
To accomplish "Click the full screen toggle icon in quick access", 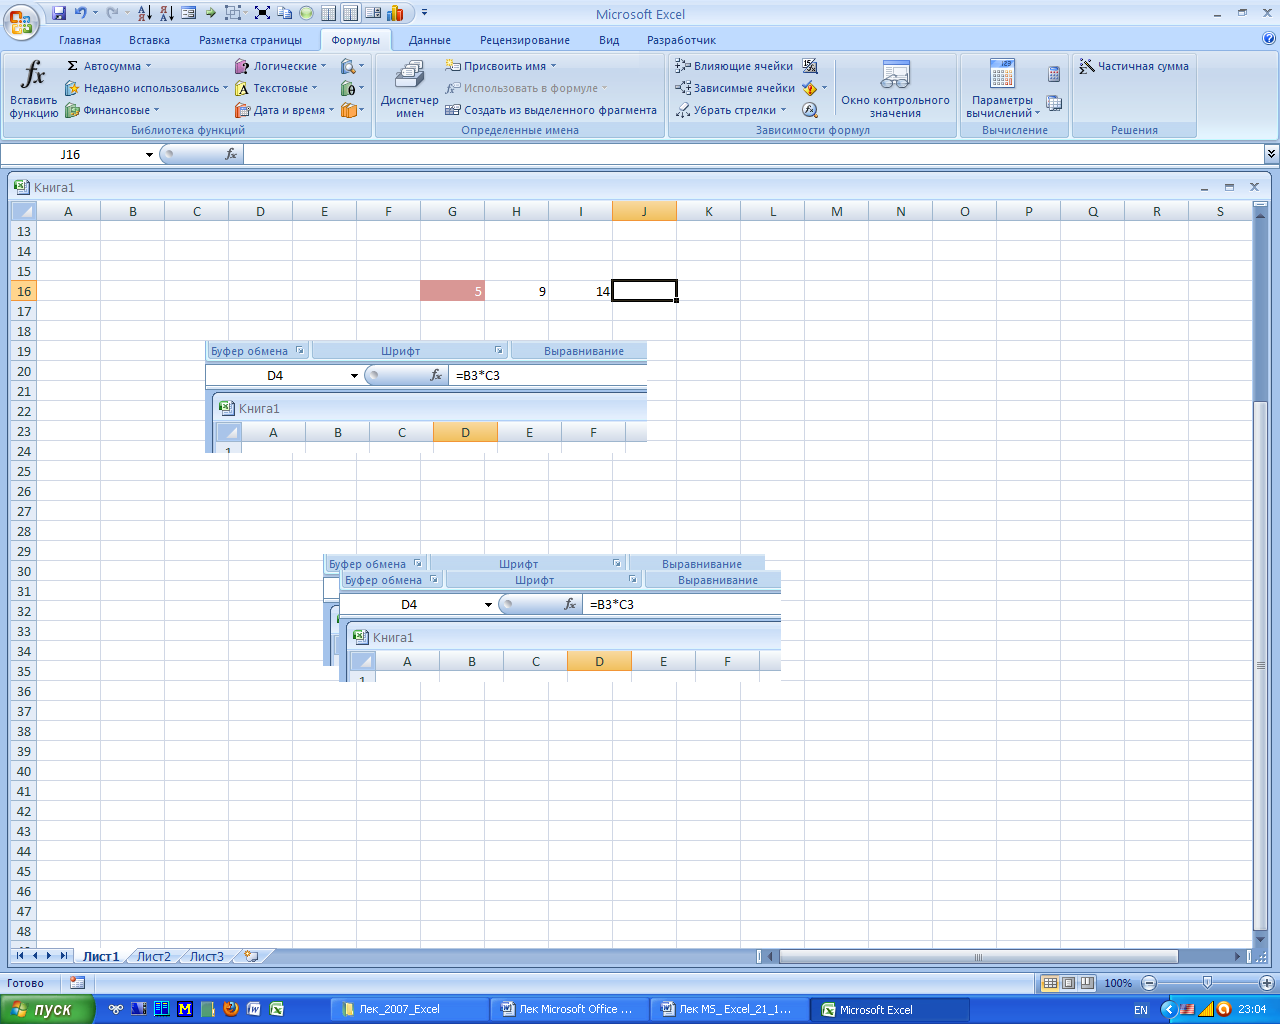I will [262, 13].
